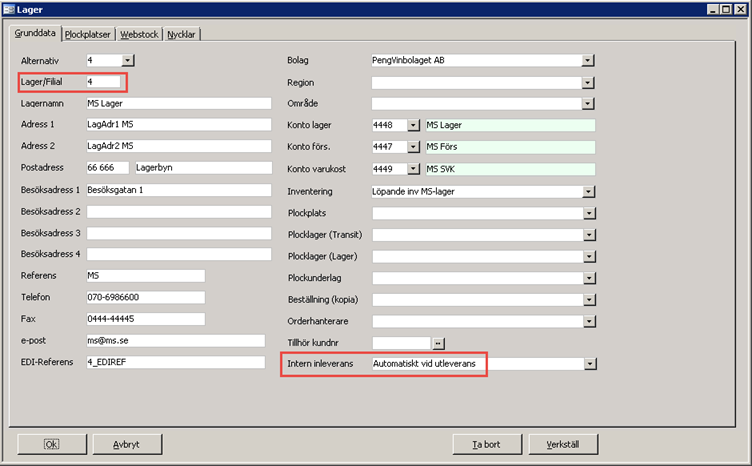The width and height of the screenshot is (752, 466).
Task: Click the Avbryt button
Action: [125, 443]
